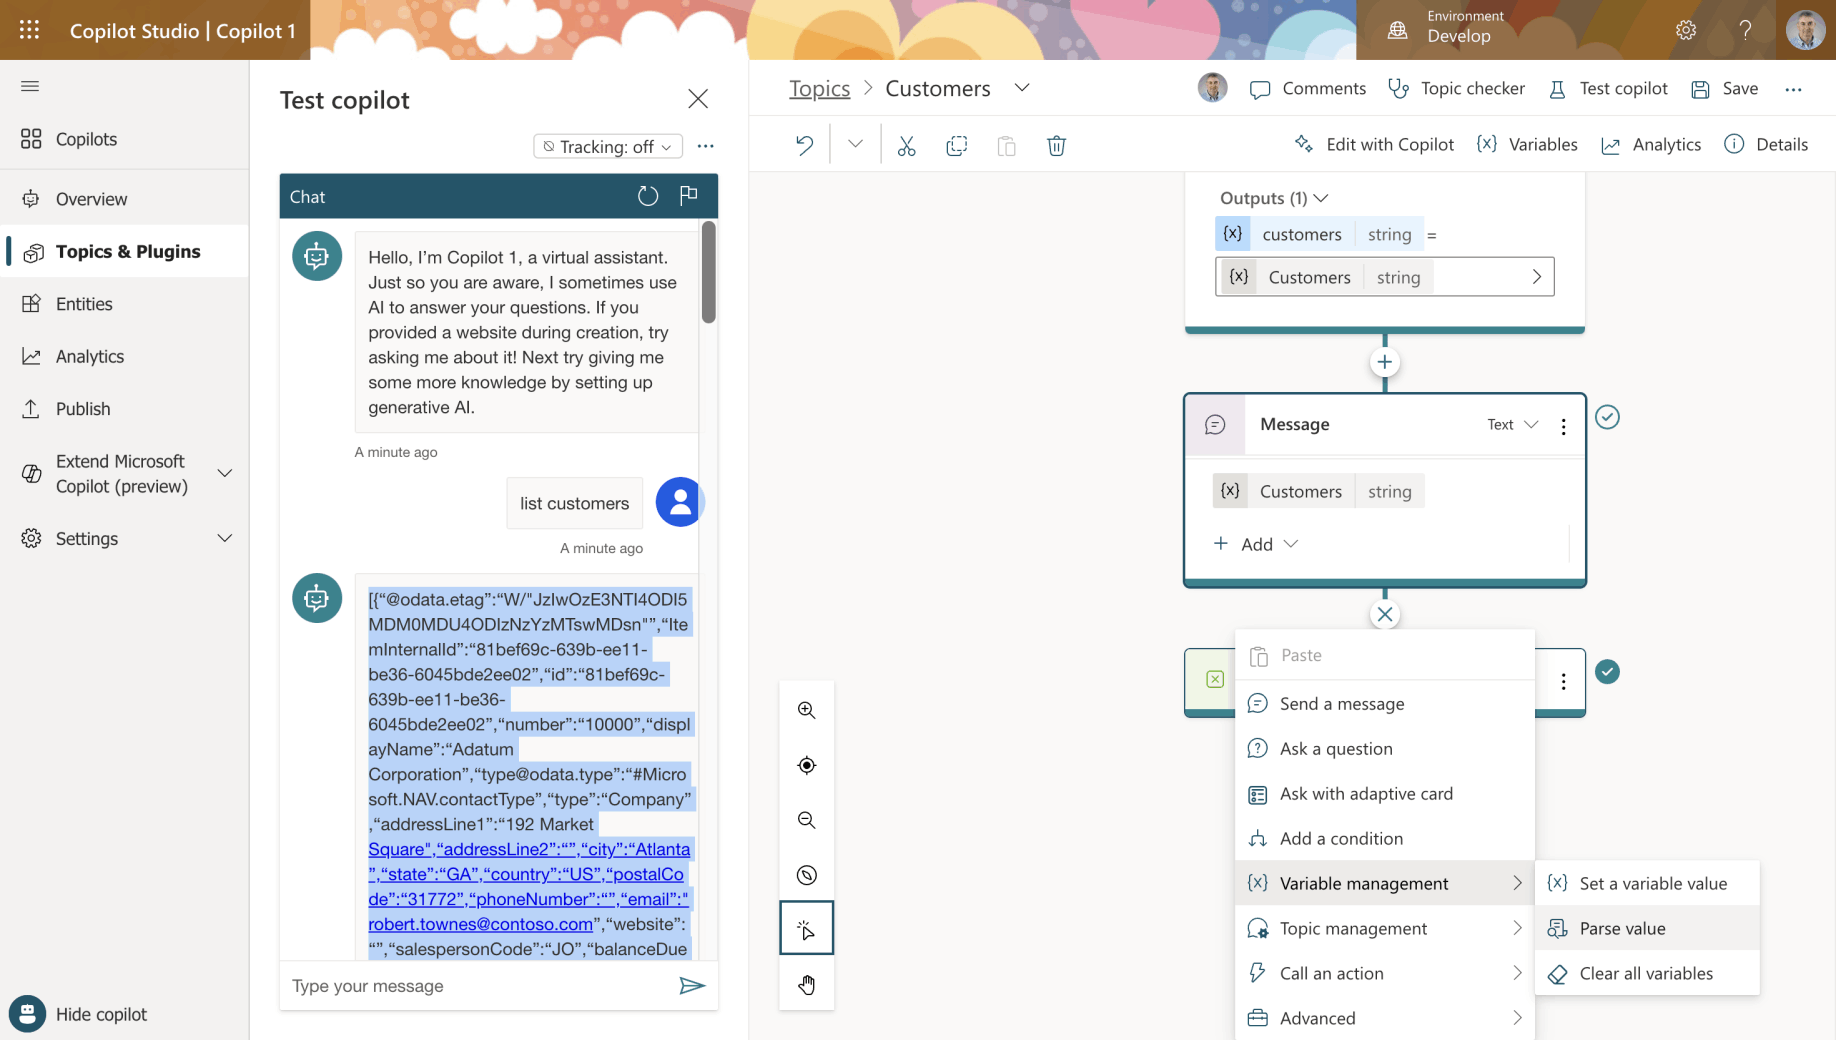Open the Customers topic name dropdown

[1022, 88]
